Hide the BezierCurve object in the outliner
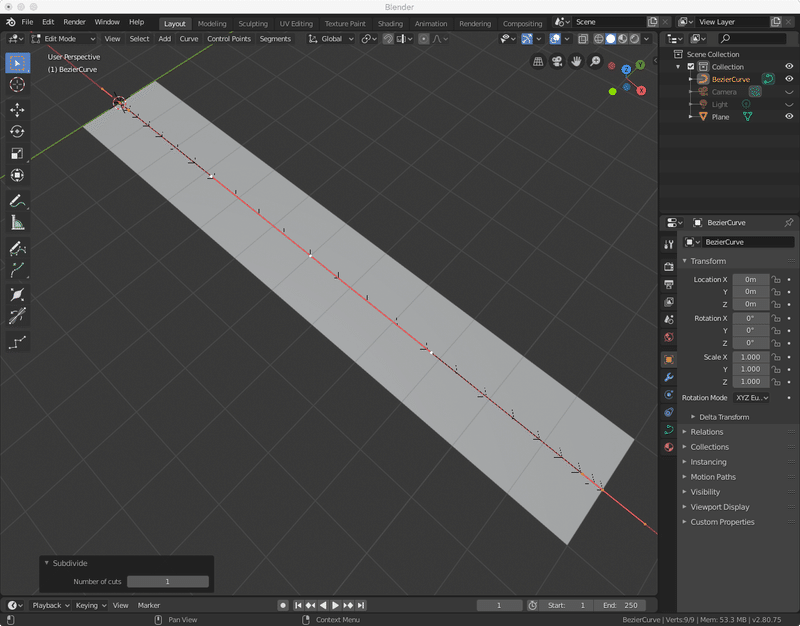The width and height of the screenshot is (800, 626). pos(788,79)
